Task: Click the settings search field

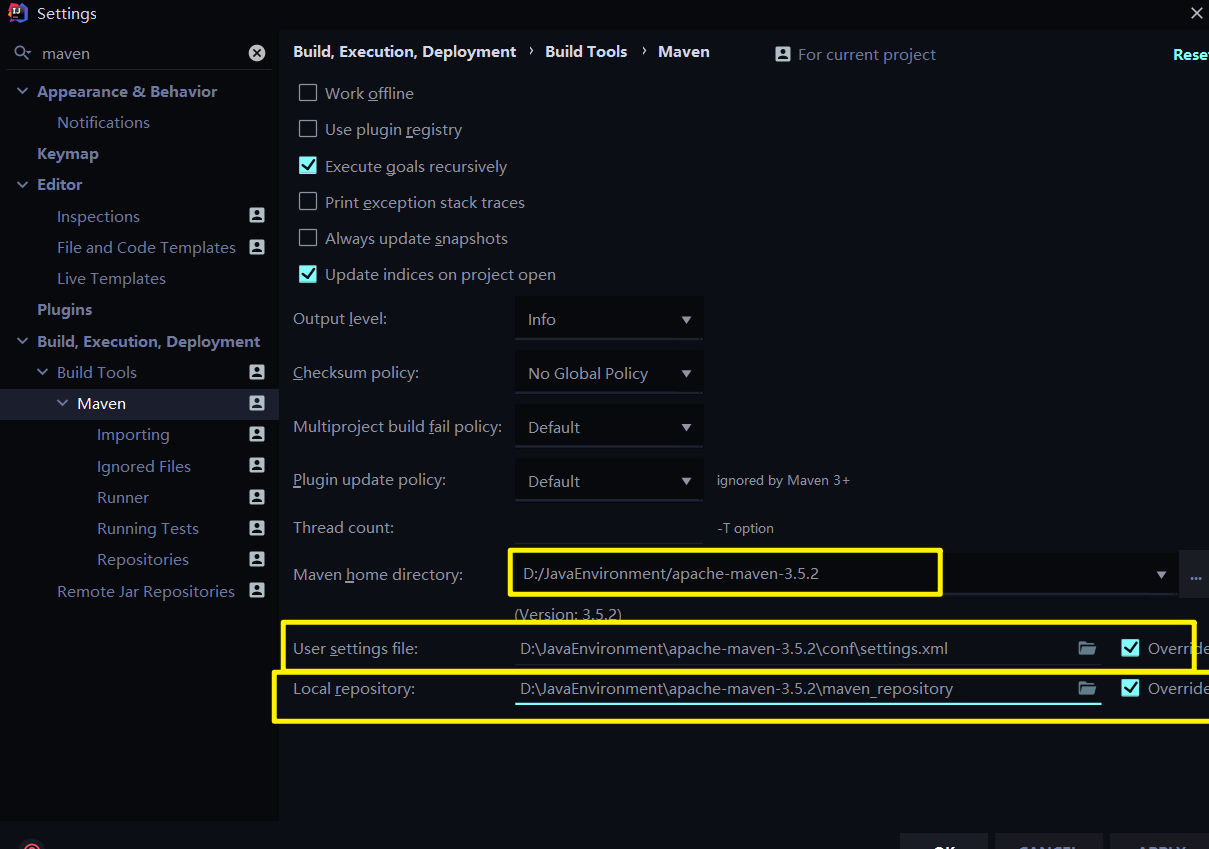Action: click(140, 53)
